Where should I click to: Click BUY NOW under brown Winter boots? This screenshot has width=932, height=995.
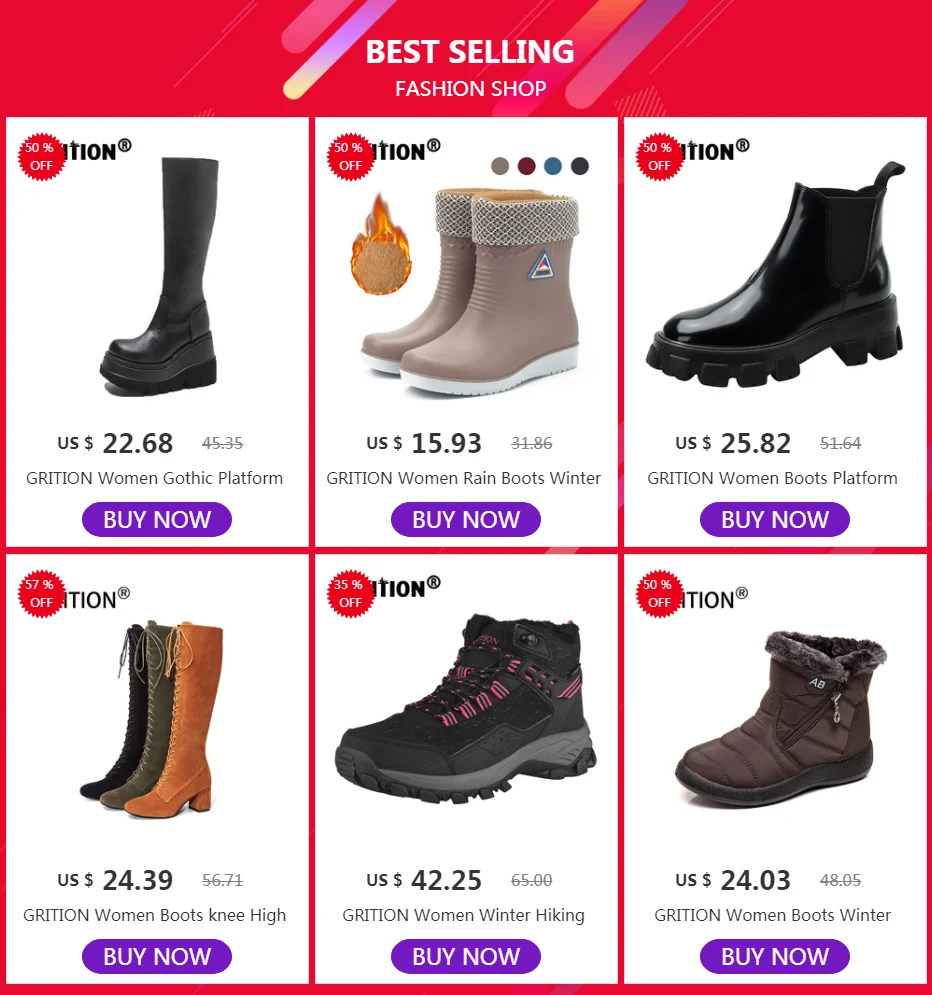[775, 956]
